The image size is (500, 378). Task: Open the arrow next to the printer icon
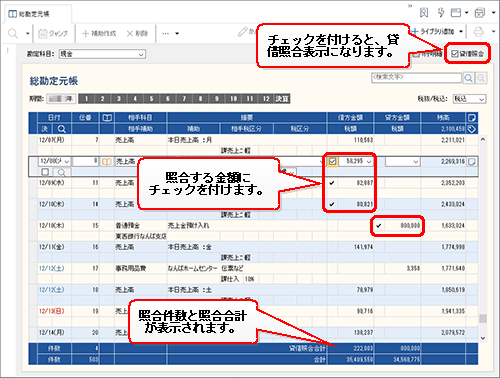[x=493, y=32]
